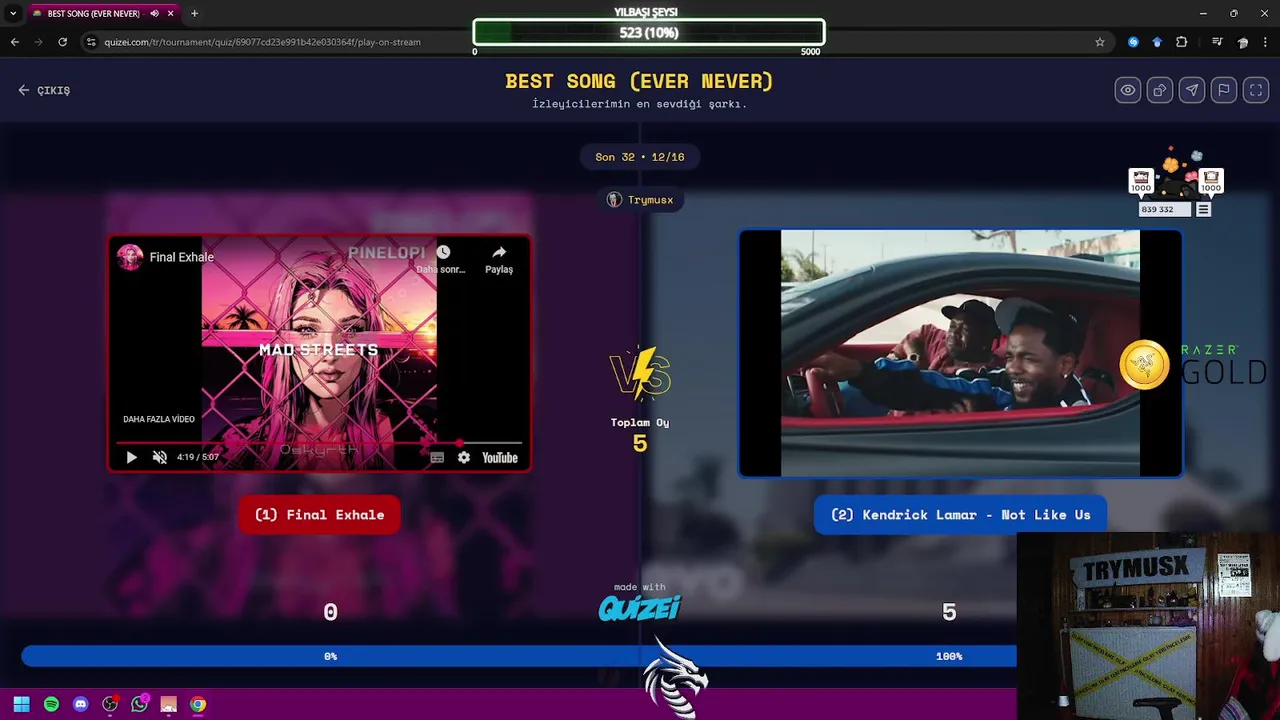
Task: Vote for (1) Final Exhale
Action: (319, 515)
